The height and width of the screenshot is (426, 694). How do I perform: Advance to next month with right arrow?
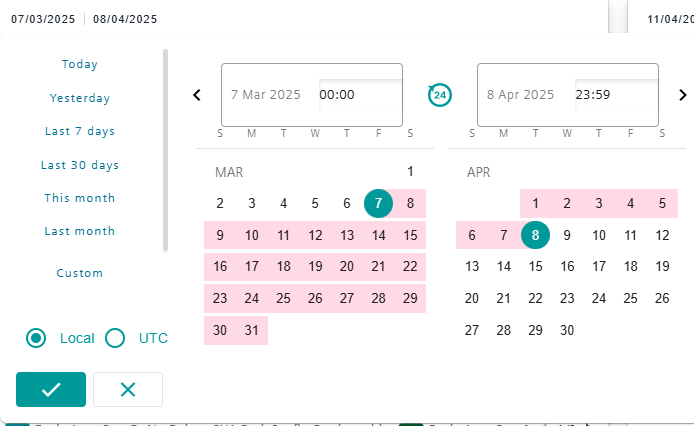(682, 95)
